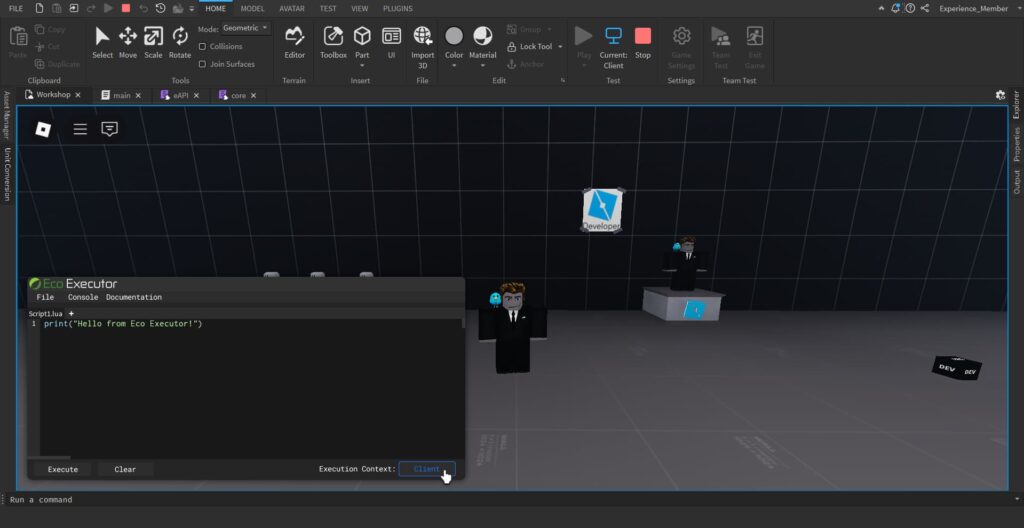Activate the Select tool
Screen dimensions: 1024x528
pos(102,42)
